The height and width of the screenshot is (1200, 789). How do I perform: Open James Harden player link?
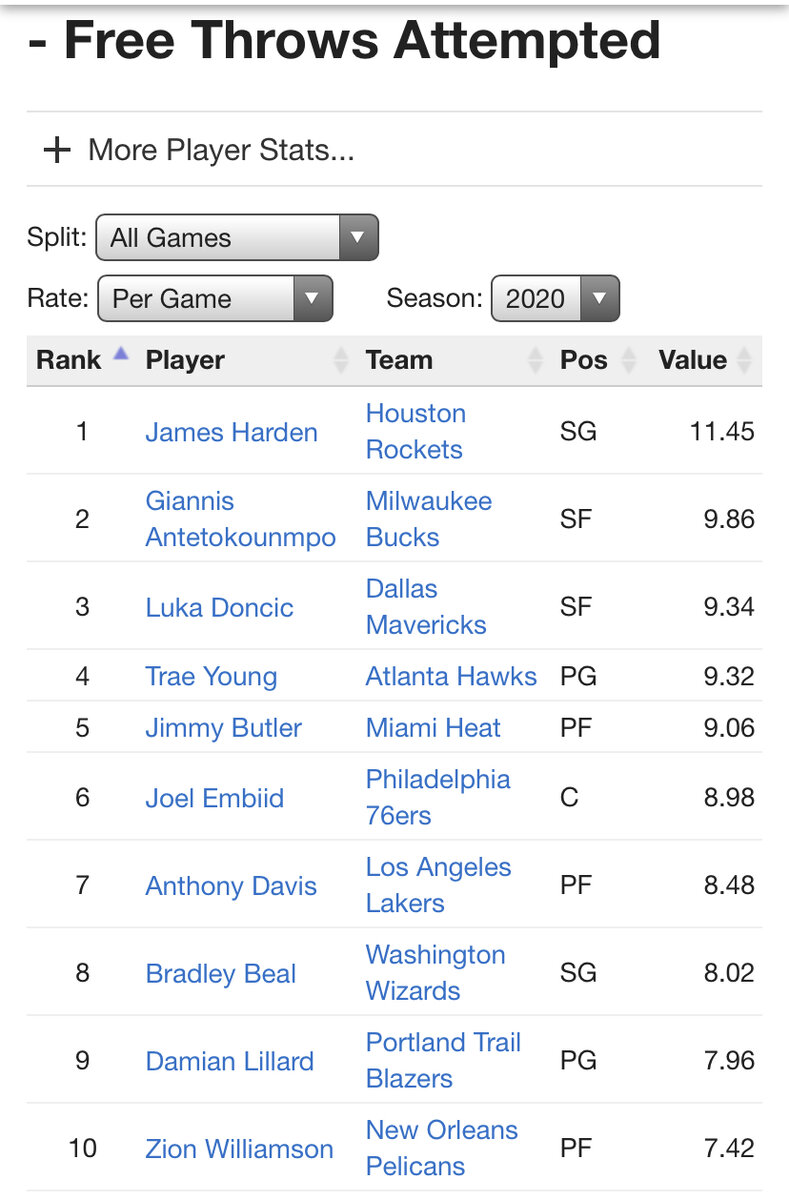tap(231, 432)
